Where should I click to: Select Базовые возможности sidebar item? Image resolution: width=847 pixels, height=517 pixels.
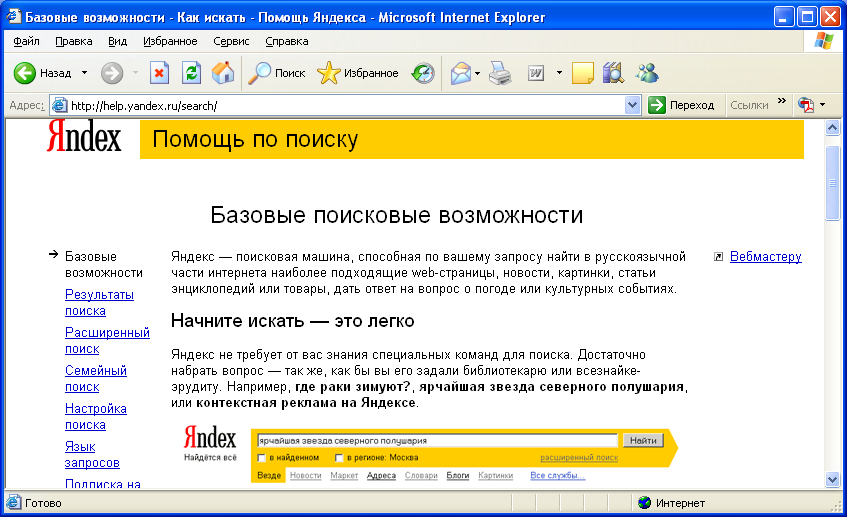[x=104, y=264]
